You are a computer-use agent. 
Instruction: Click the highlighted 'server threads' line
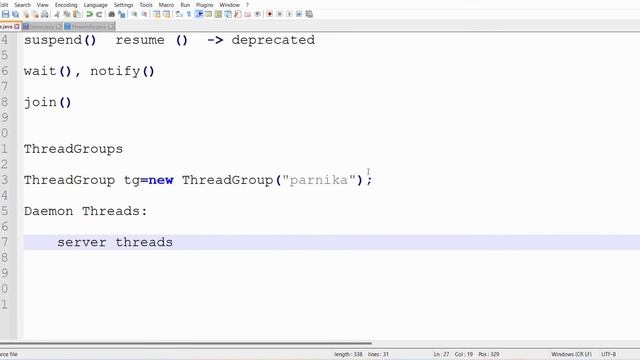point(331,242)
